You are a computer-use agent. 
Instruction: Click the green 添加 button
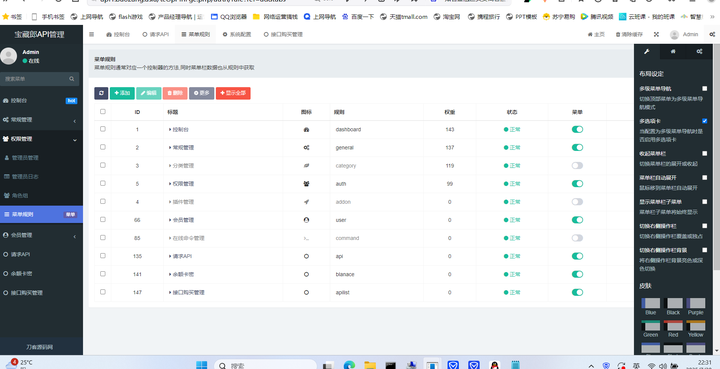(x=122, y=93)
